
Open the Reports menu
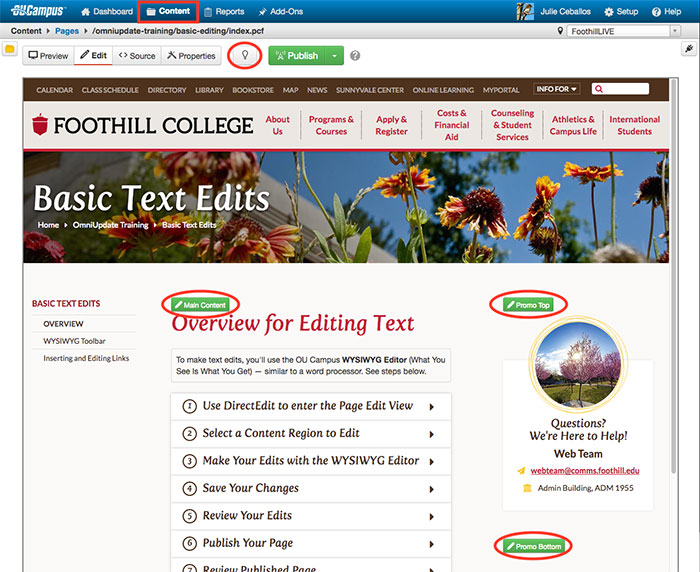tap(225, 12)
